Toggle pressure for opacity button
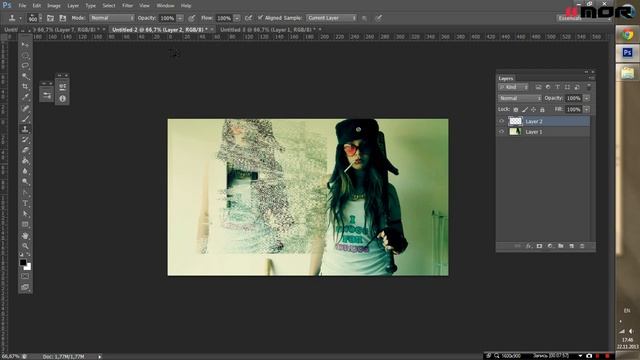Viewport: 640px width, 360px height. (191, 18)
